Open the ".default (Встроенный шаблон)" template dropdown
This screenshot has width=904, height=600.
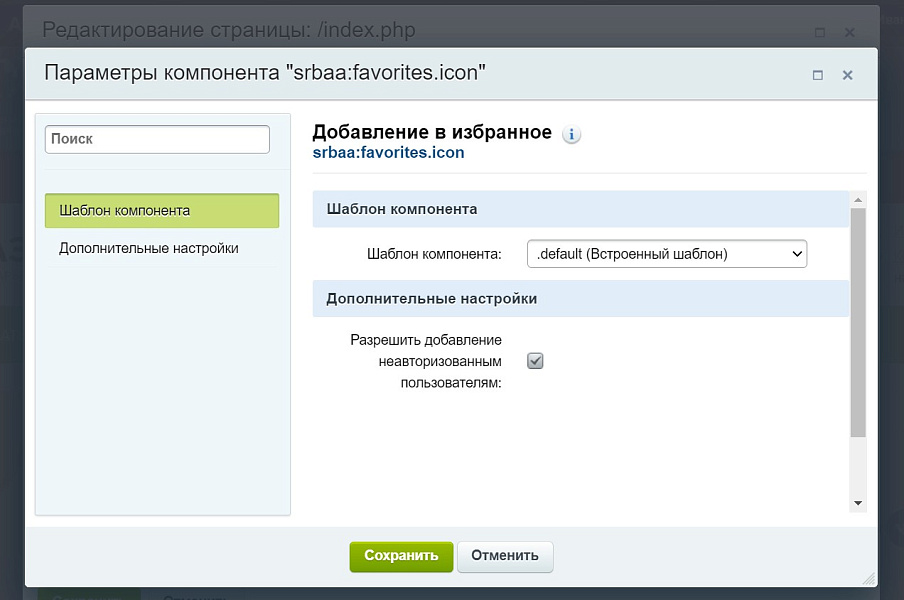665,253
